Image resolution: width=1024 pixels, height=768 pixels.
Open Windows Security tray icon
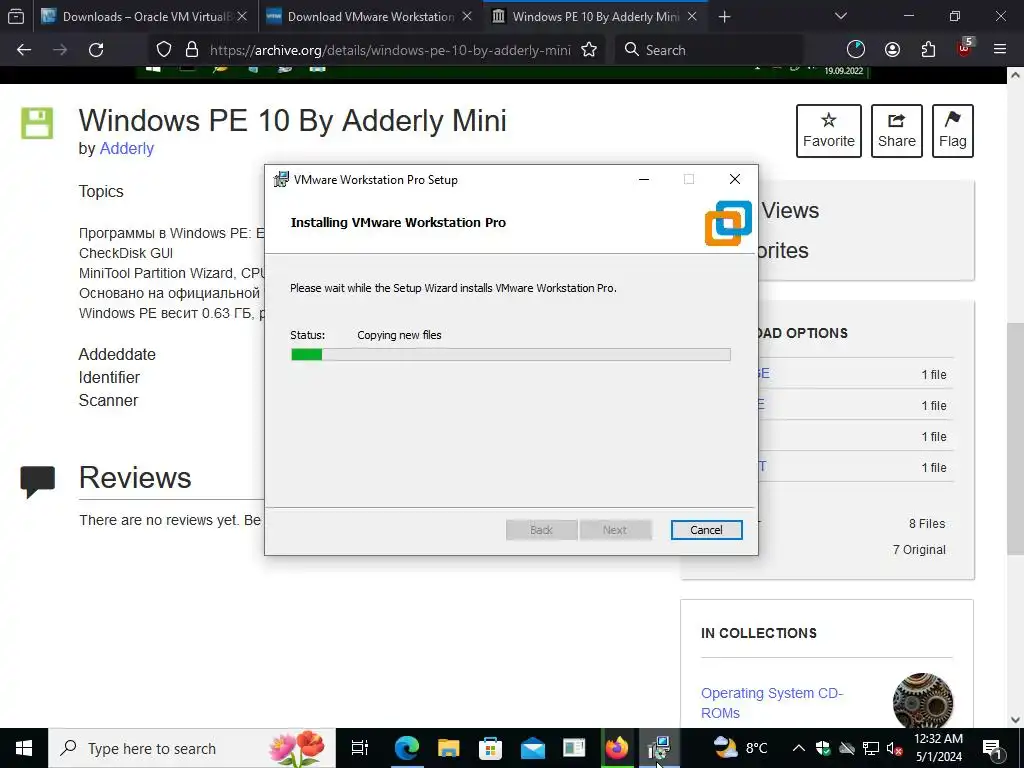pos(823,748)
